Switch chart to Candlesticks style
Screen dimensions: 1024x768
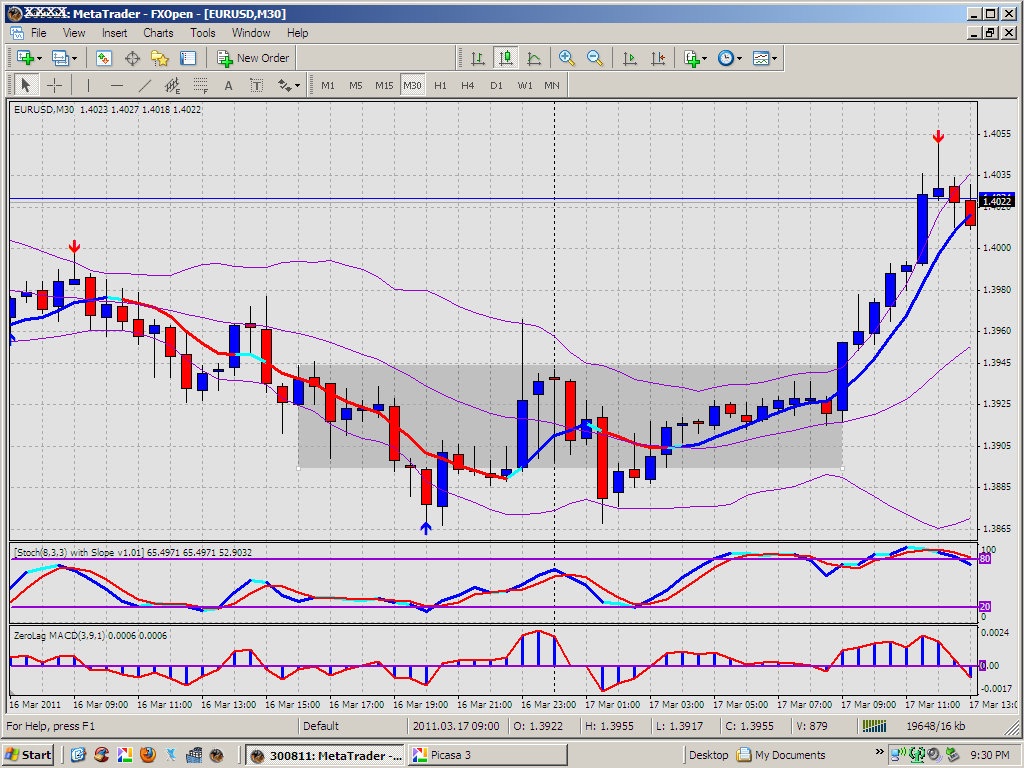point(505,58)
